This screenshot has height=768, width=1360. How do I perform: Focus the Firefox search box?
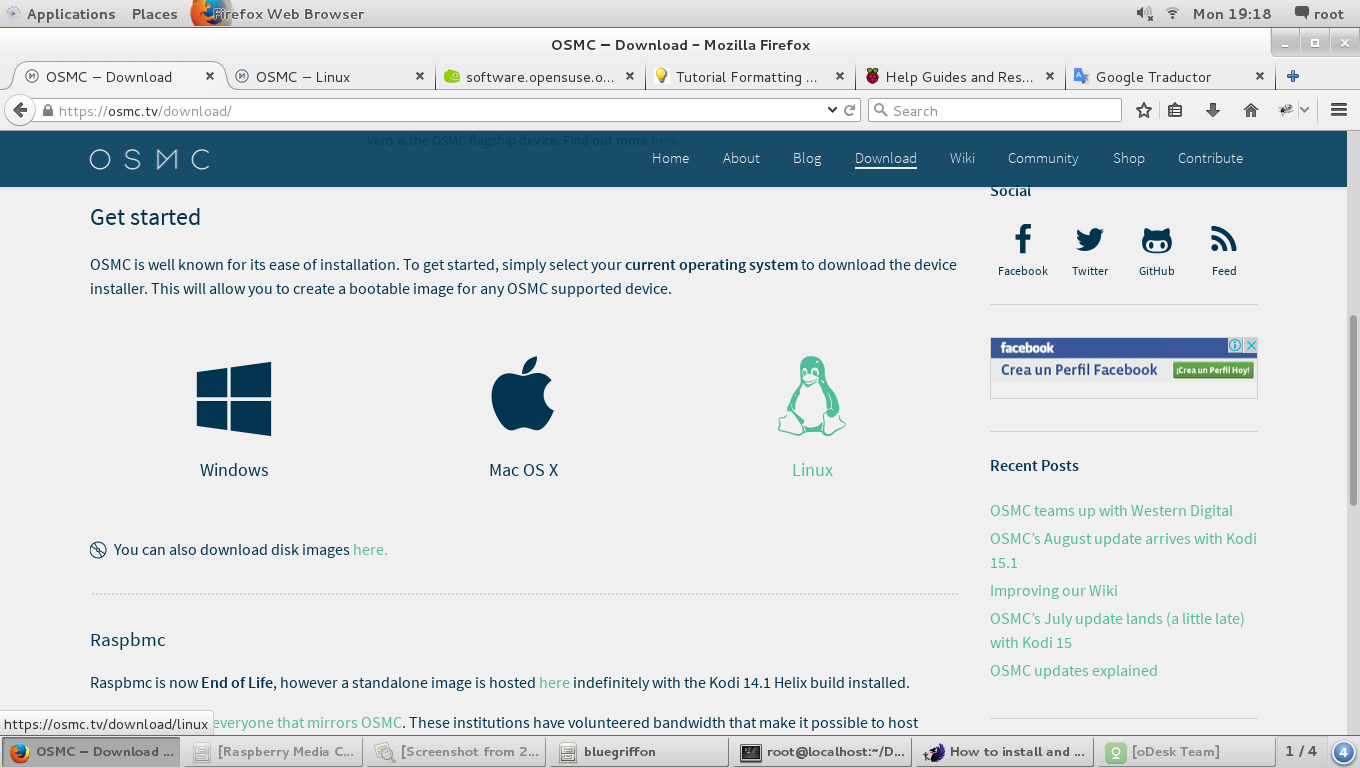[x=995, y=110]
